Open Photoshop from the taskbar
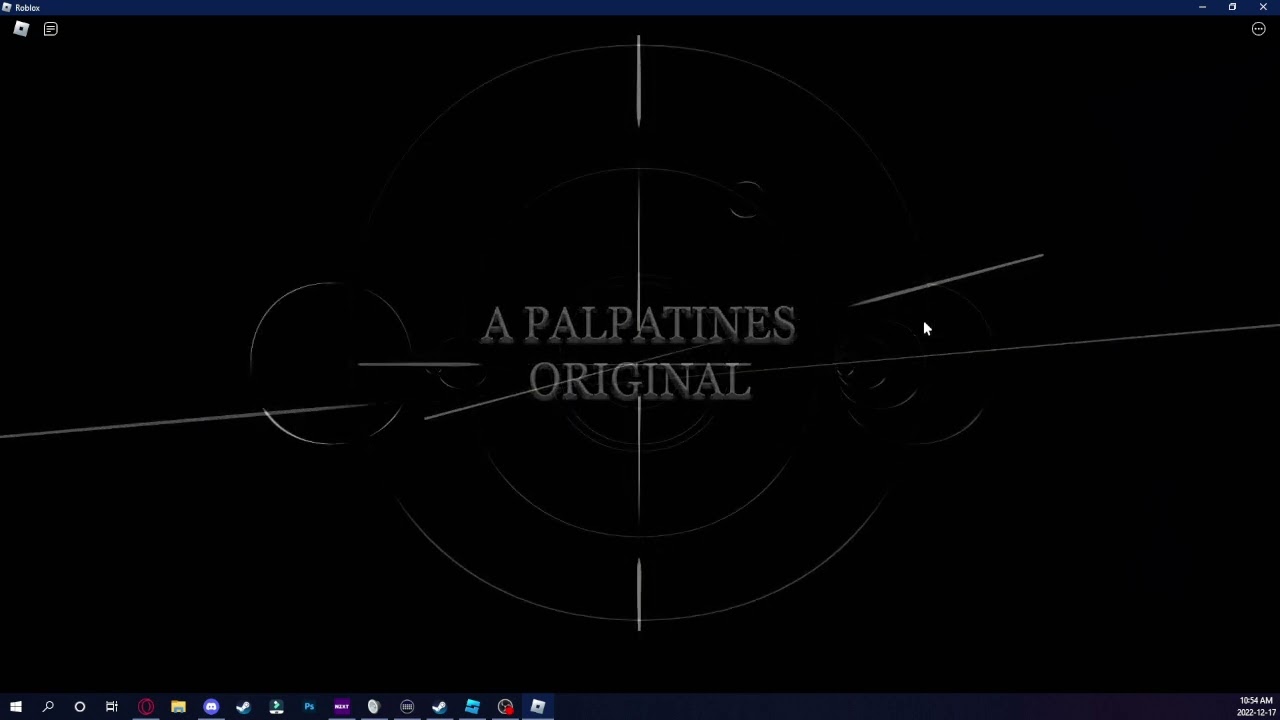Image resolution: width=1280 pixels, height=720 pixels. tap(309, 707)
